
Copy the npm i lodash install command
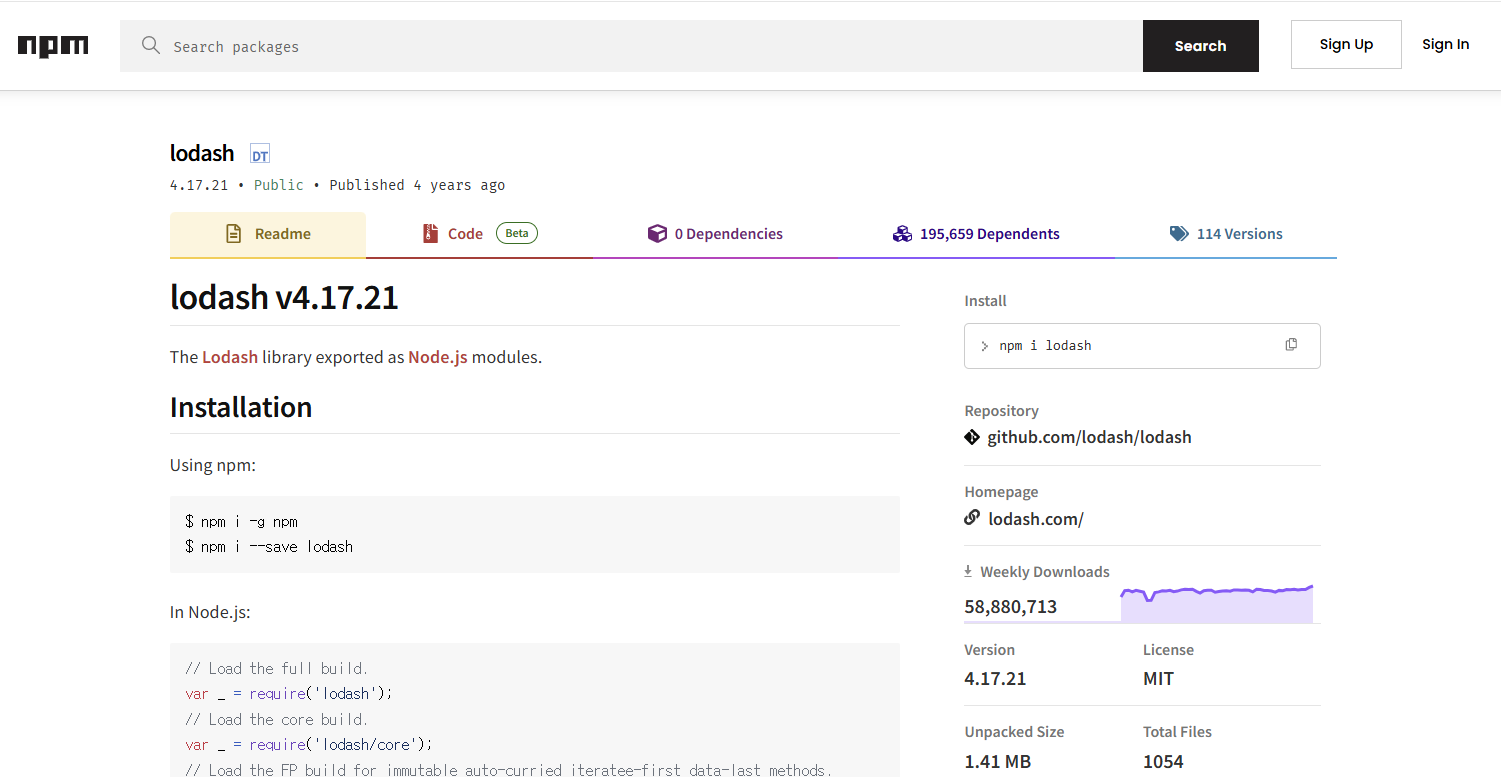pos(1291,345)
